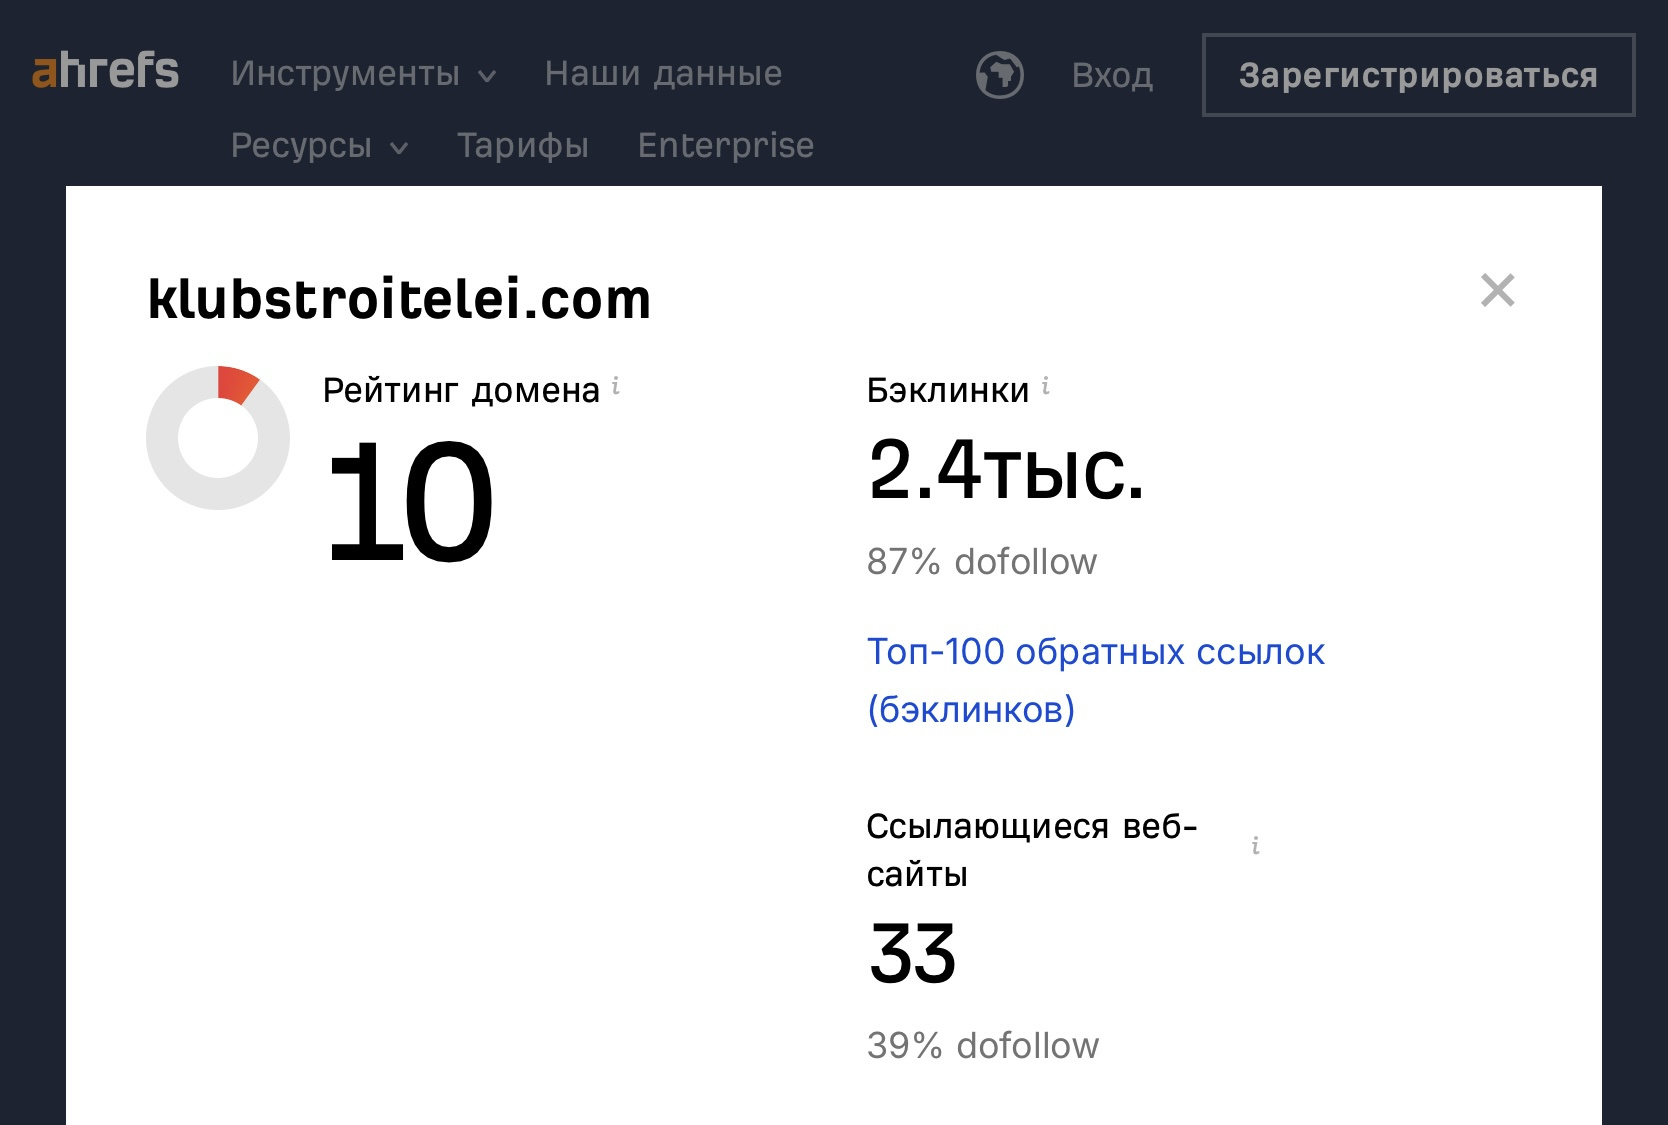Click info icon beside Рейтинг домена
Viewport: 1668px width, 1125px height.
tap(616, 386)
